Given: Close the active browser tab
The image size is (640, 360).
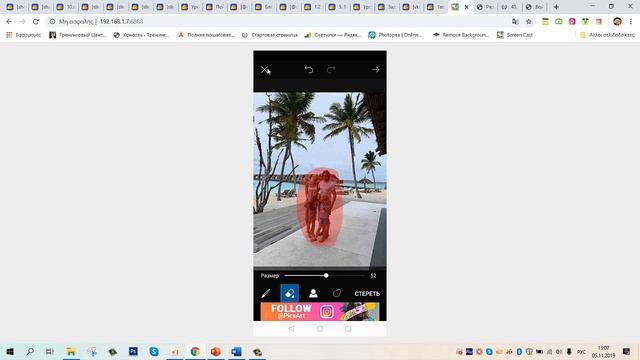Looking at the screenshot, I should (x=467, y=7).
